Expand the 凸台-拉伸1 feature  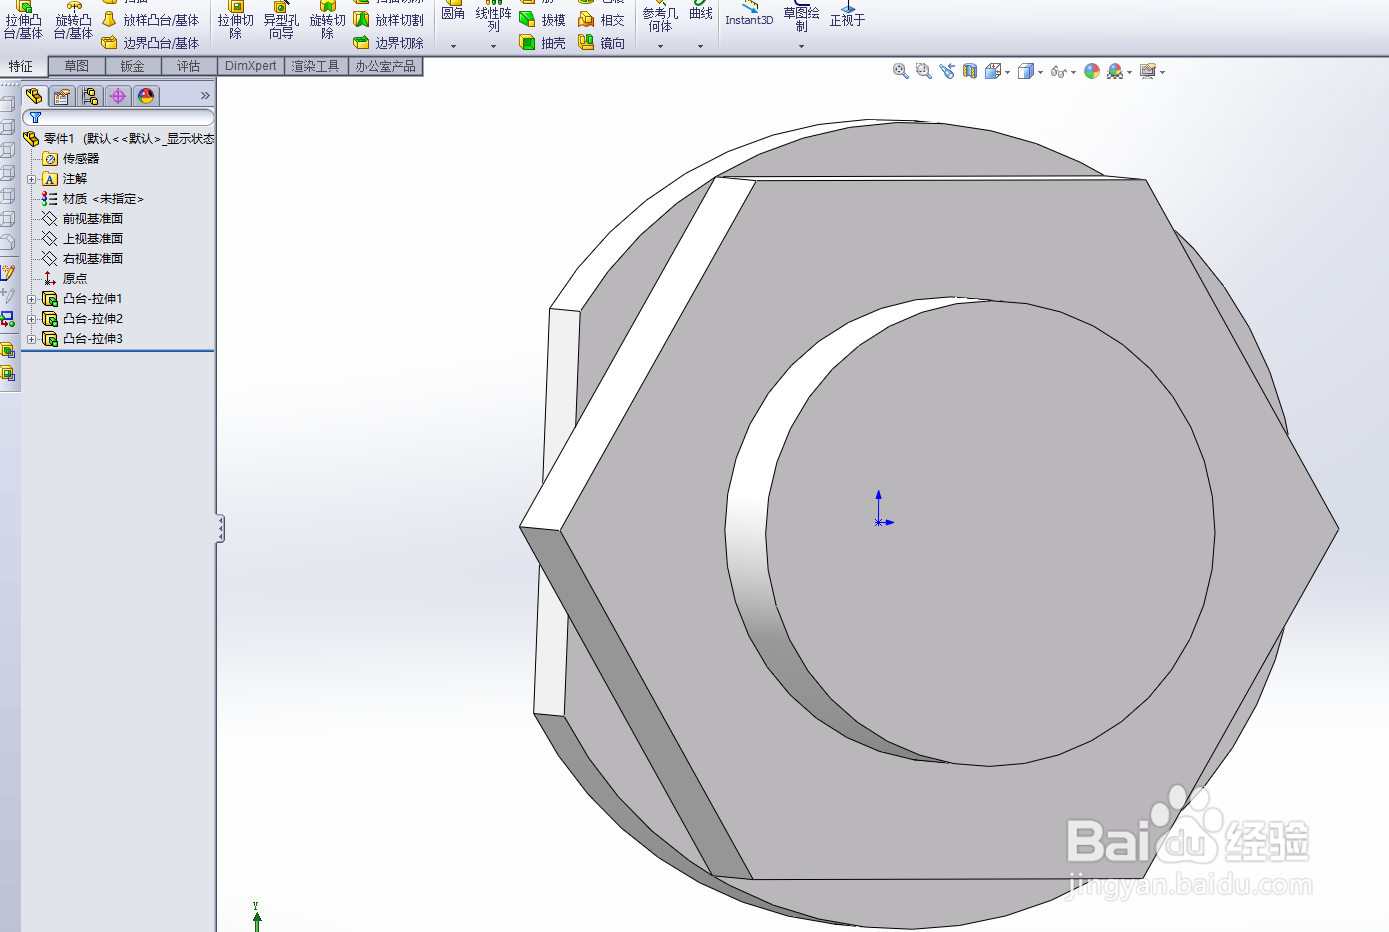(x=31, y=299)
